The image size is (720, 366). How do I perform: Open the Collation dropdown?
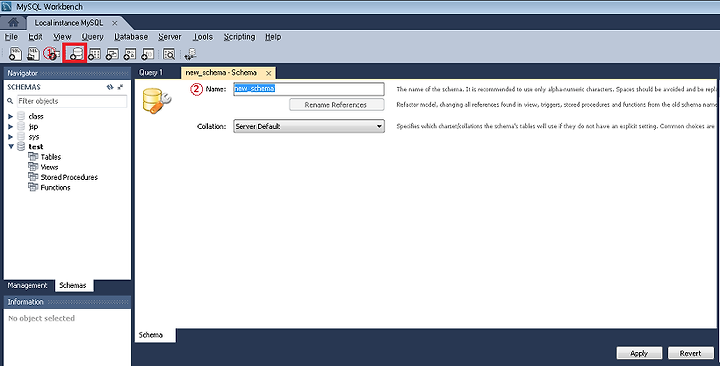[309, 126]
